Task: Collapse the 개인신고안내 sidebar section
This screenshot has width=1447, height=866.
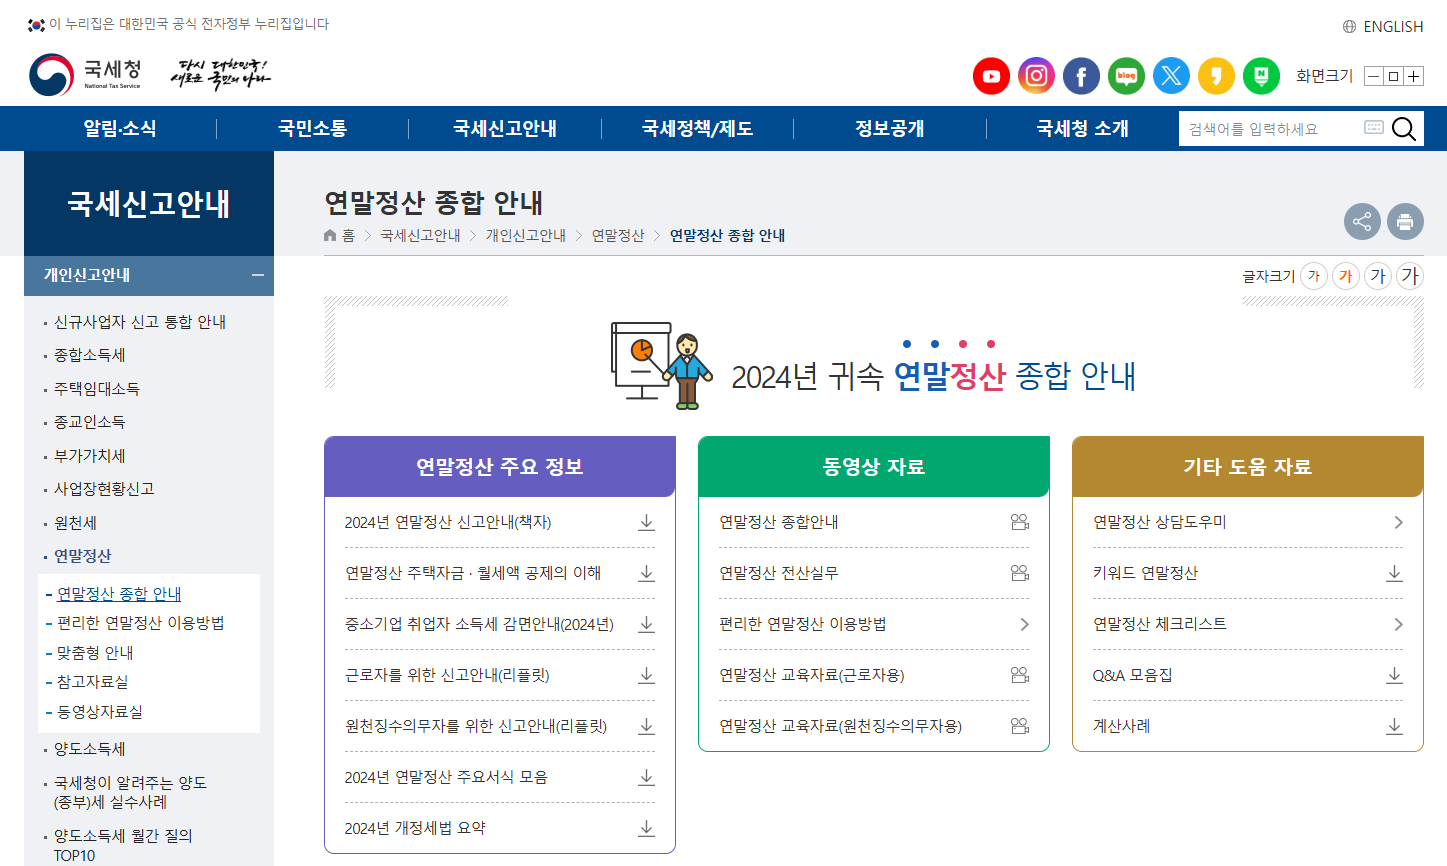Action: coord(259,276)
